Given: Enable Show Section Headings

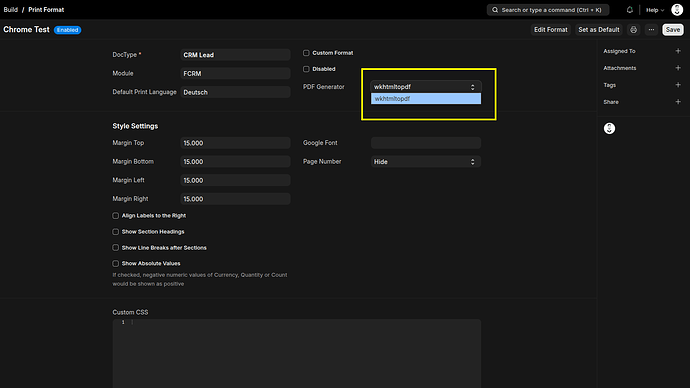Looking at the screenshot, I should point(116,232).
